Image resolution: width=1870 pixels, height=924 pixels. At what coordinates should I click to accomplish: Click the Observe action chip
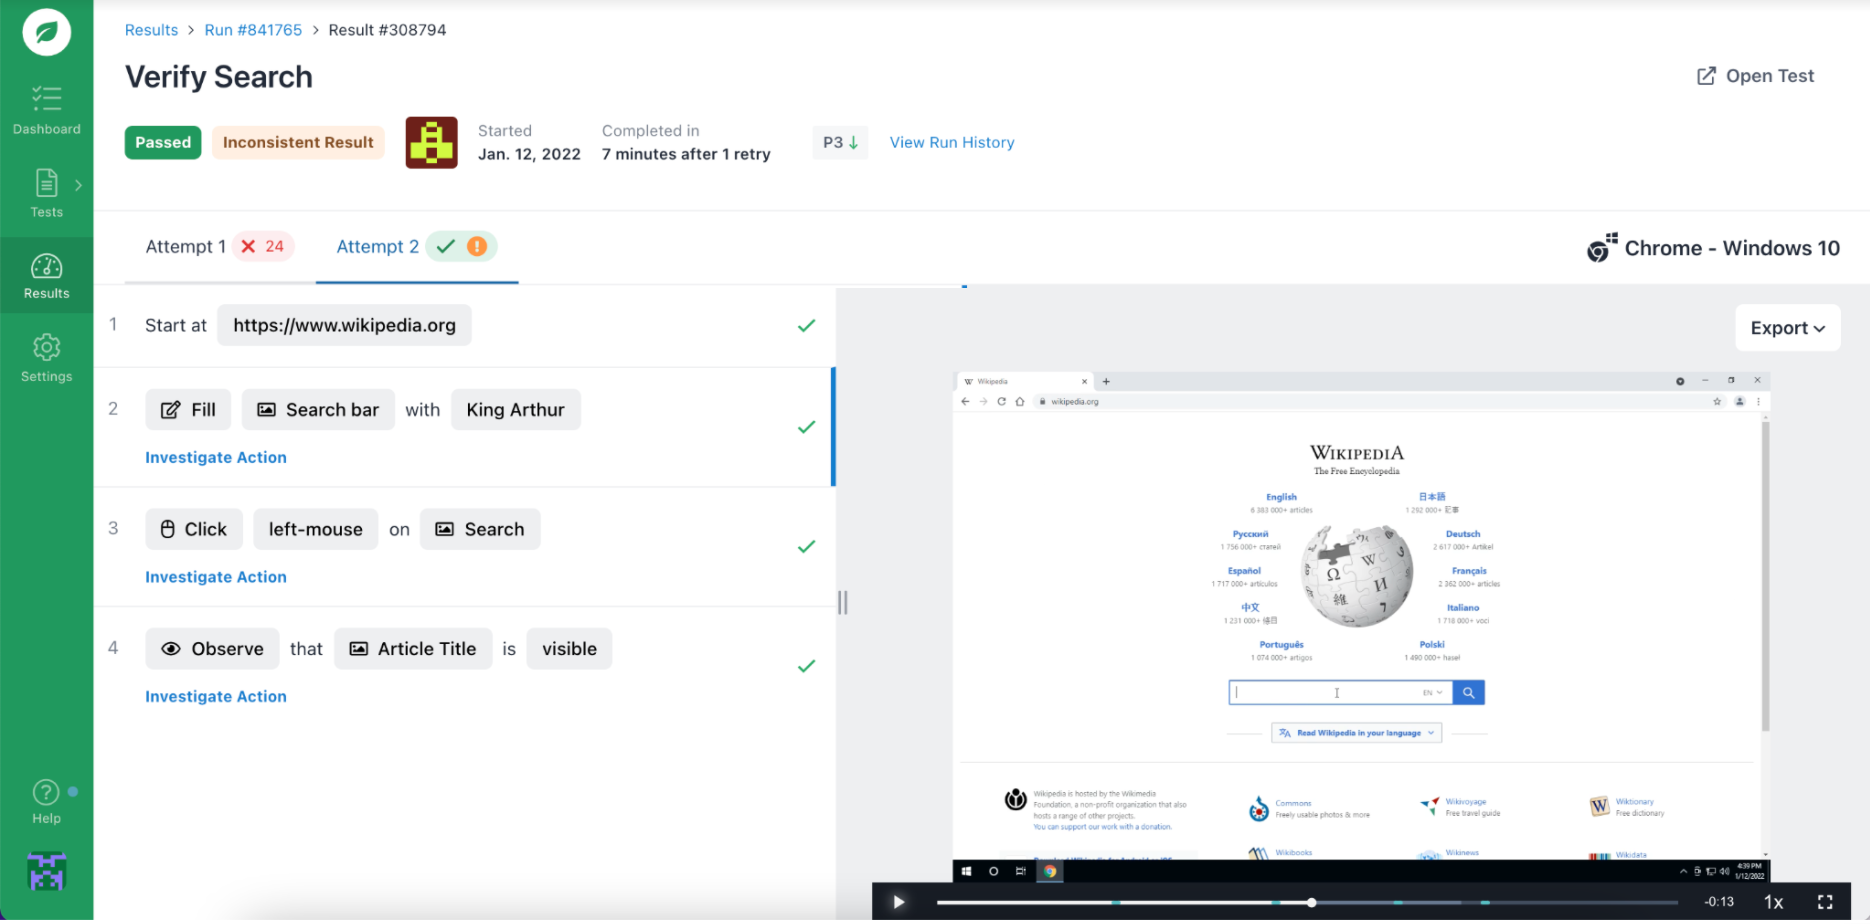pos(212,649)
